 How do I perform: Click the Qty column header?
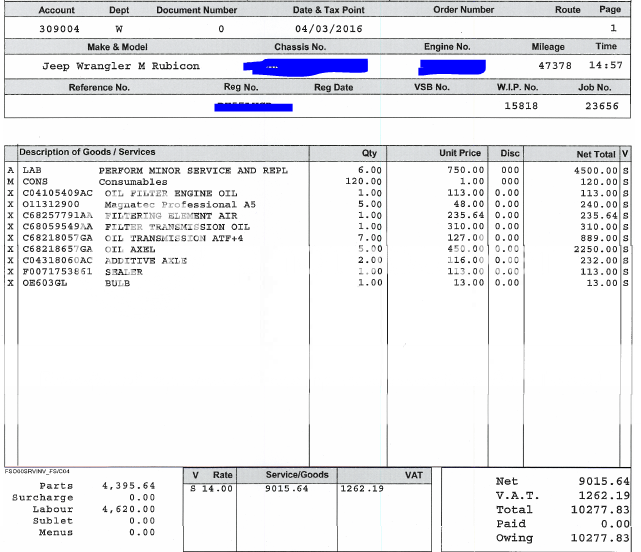369,153
